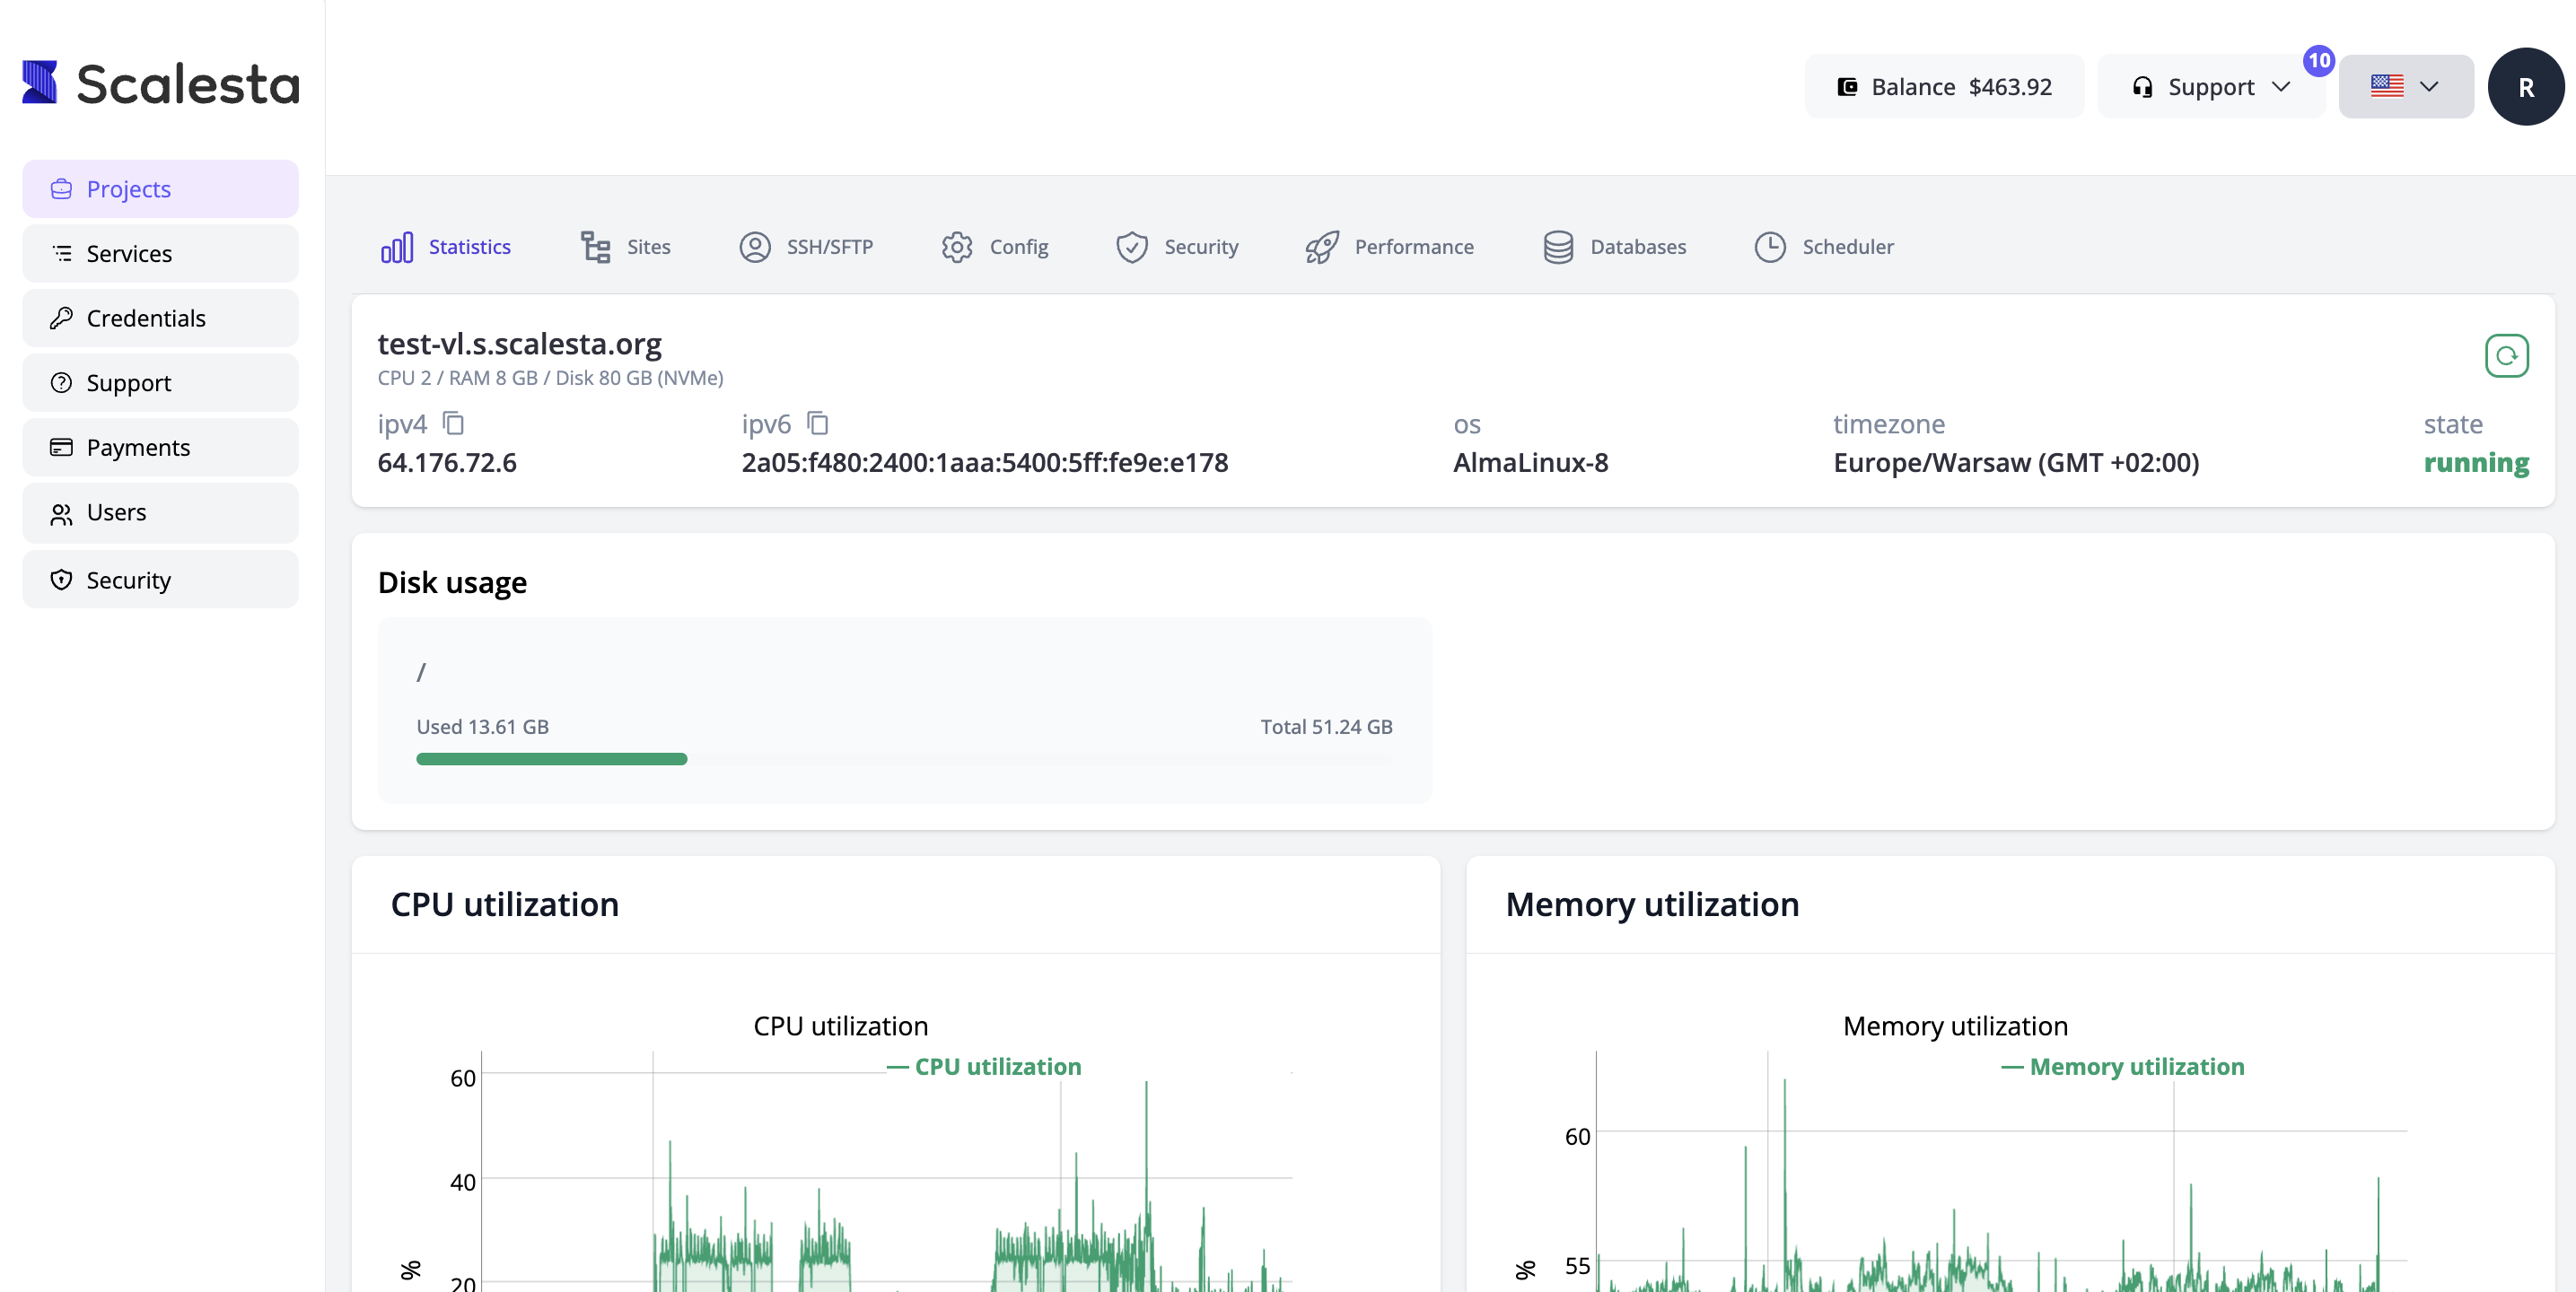The height and width of the screenshot is (1292, 2576).
Task: Open the Databases tab
Action: click(1614, 247)
